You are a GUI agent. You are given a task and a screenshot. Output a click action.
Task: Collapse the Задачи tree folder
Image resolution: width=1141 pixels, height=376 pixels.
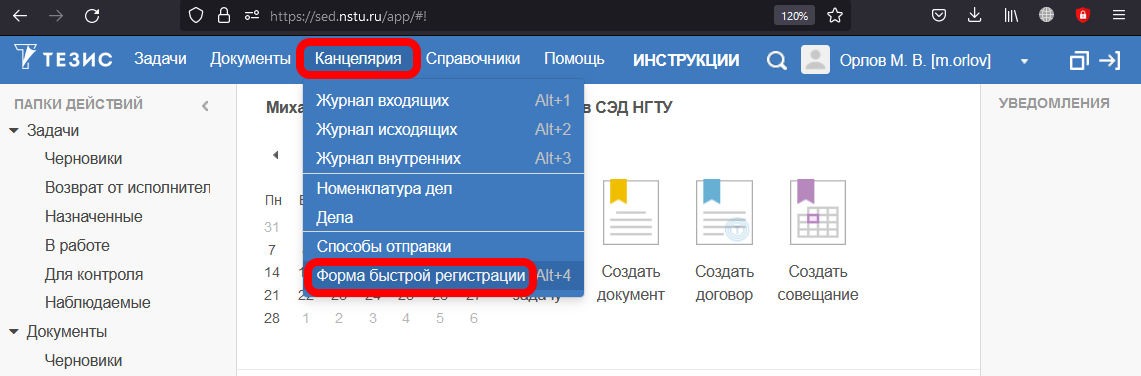[x=14, y=131]
